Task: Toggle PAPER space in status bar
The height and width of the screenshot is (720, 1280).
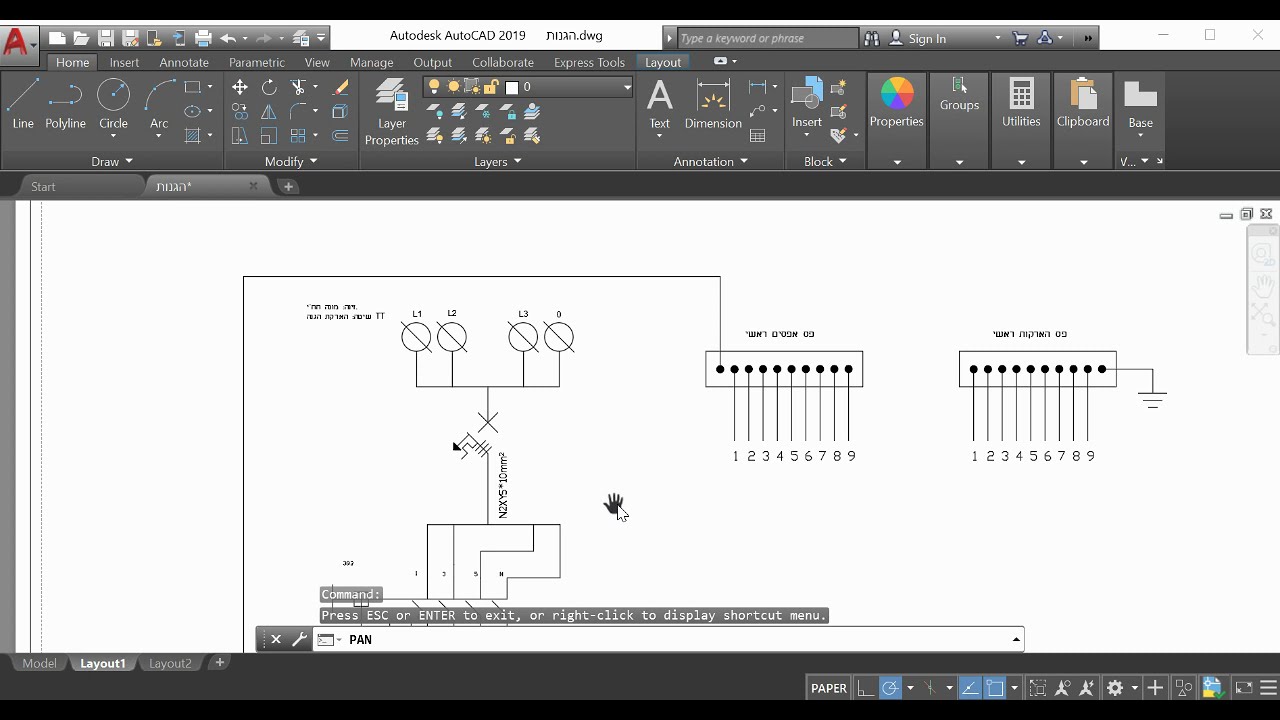Action: (829, 688)
